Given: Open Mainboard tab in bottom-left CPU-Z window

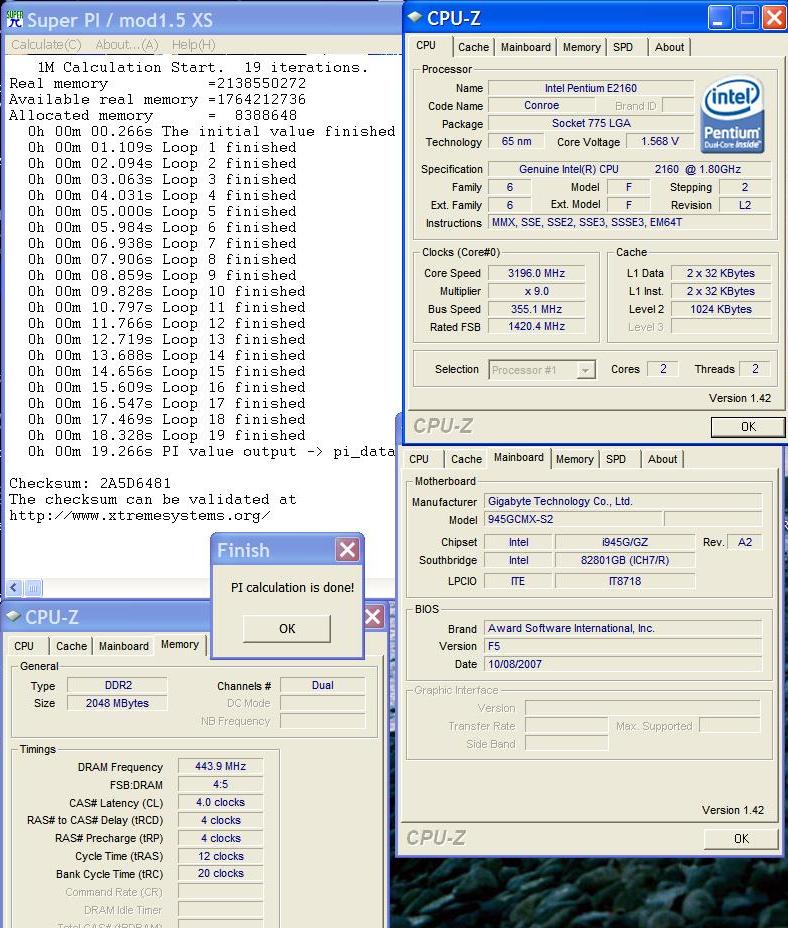Looking at the screenshot, I should [x=124, y=646].
